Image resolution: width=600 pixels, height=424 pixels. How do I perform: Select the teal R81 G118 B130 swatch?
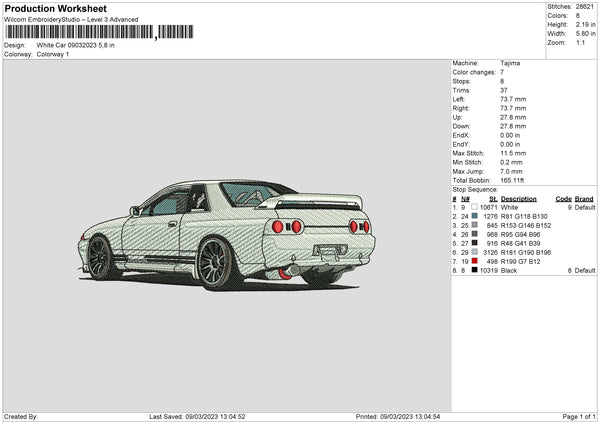[x=475, y=216]
